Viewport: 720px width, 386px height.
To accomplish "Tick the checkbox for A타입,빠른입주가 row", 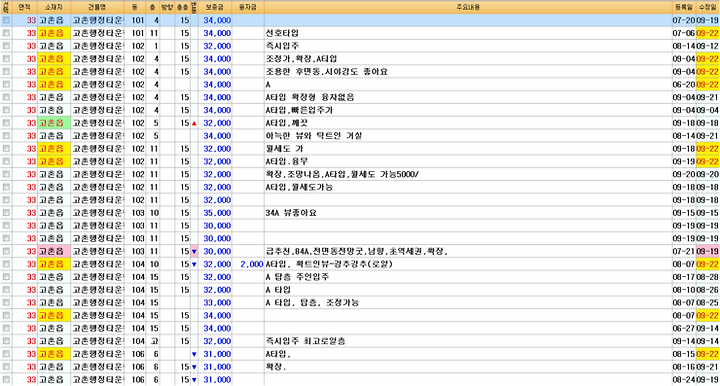I will click(6, 110).
